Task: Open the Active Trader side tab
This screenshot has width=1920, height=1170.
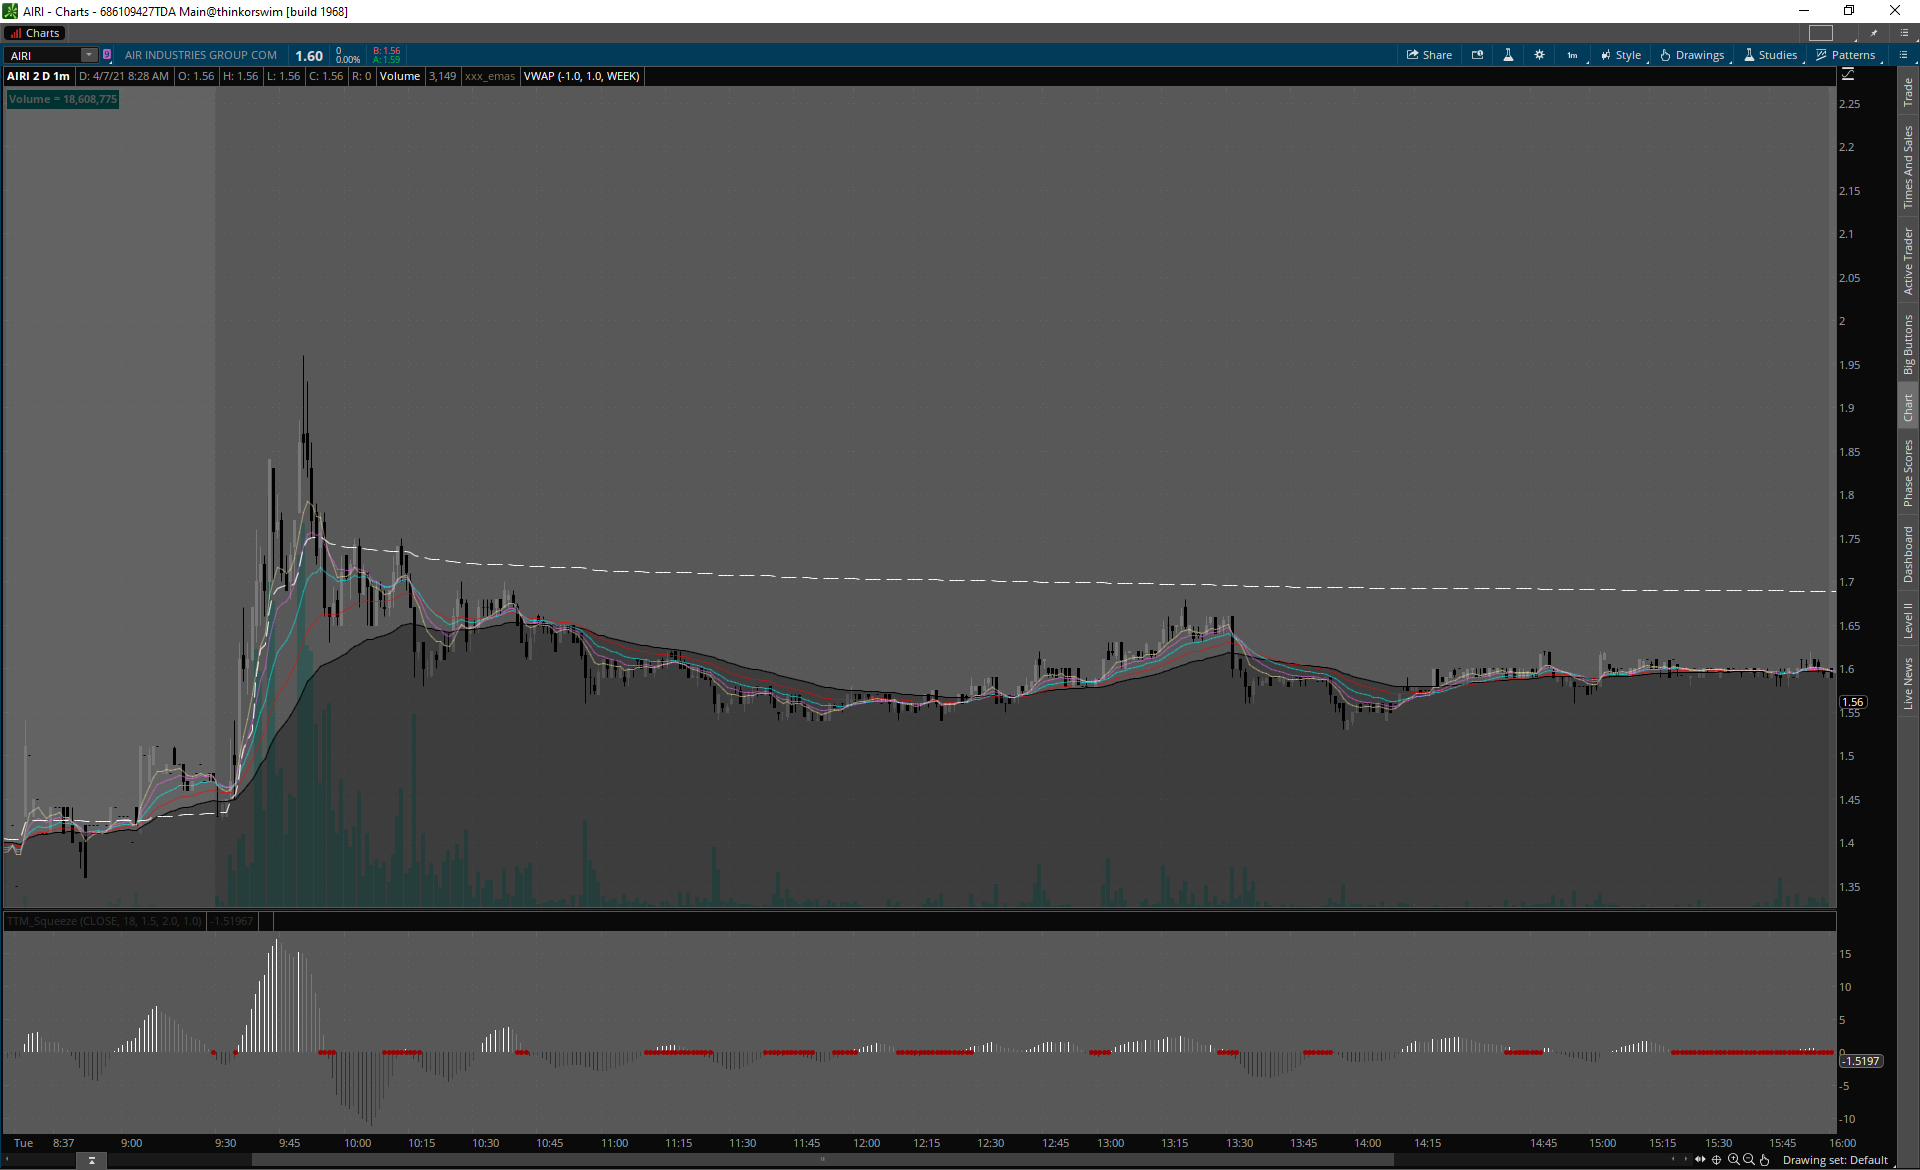Action: 1908,261
